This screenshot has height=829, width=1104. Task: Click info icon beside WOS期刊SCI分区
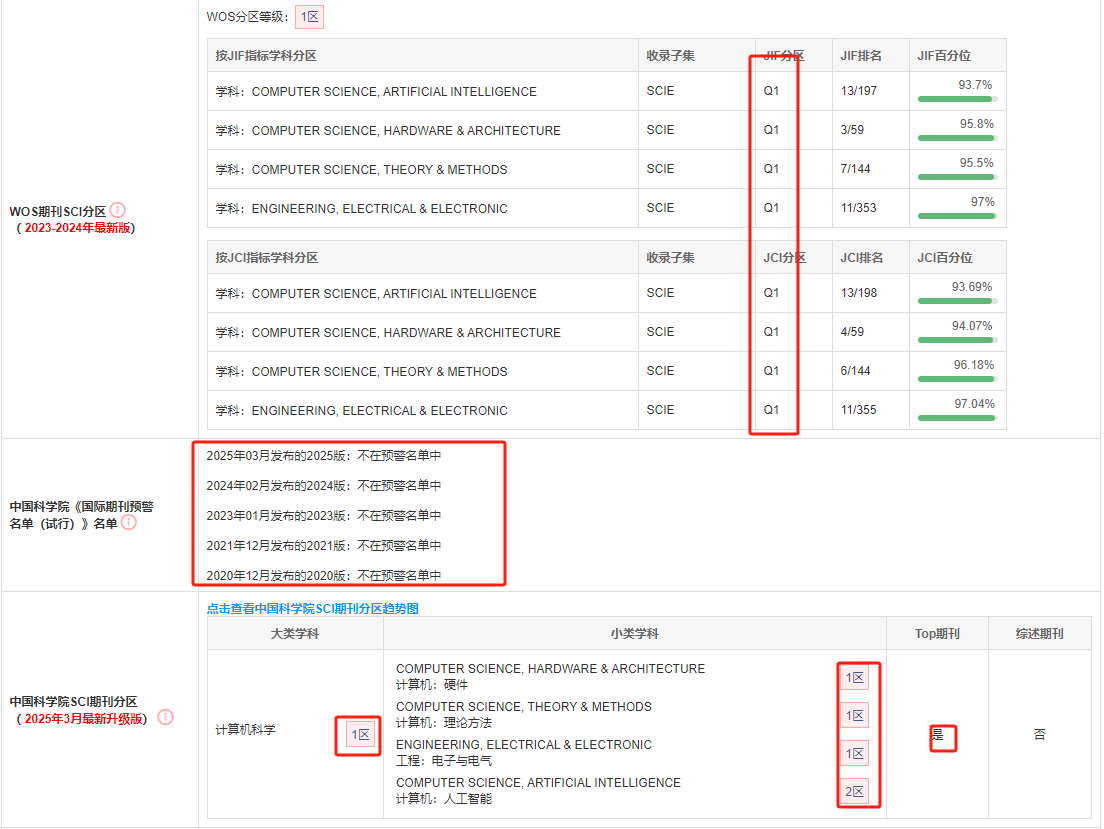click(118, 210)
